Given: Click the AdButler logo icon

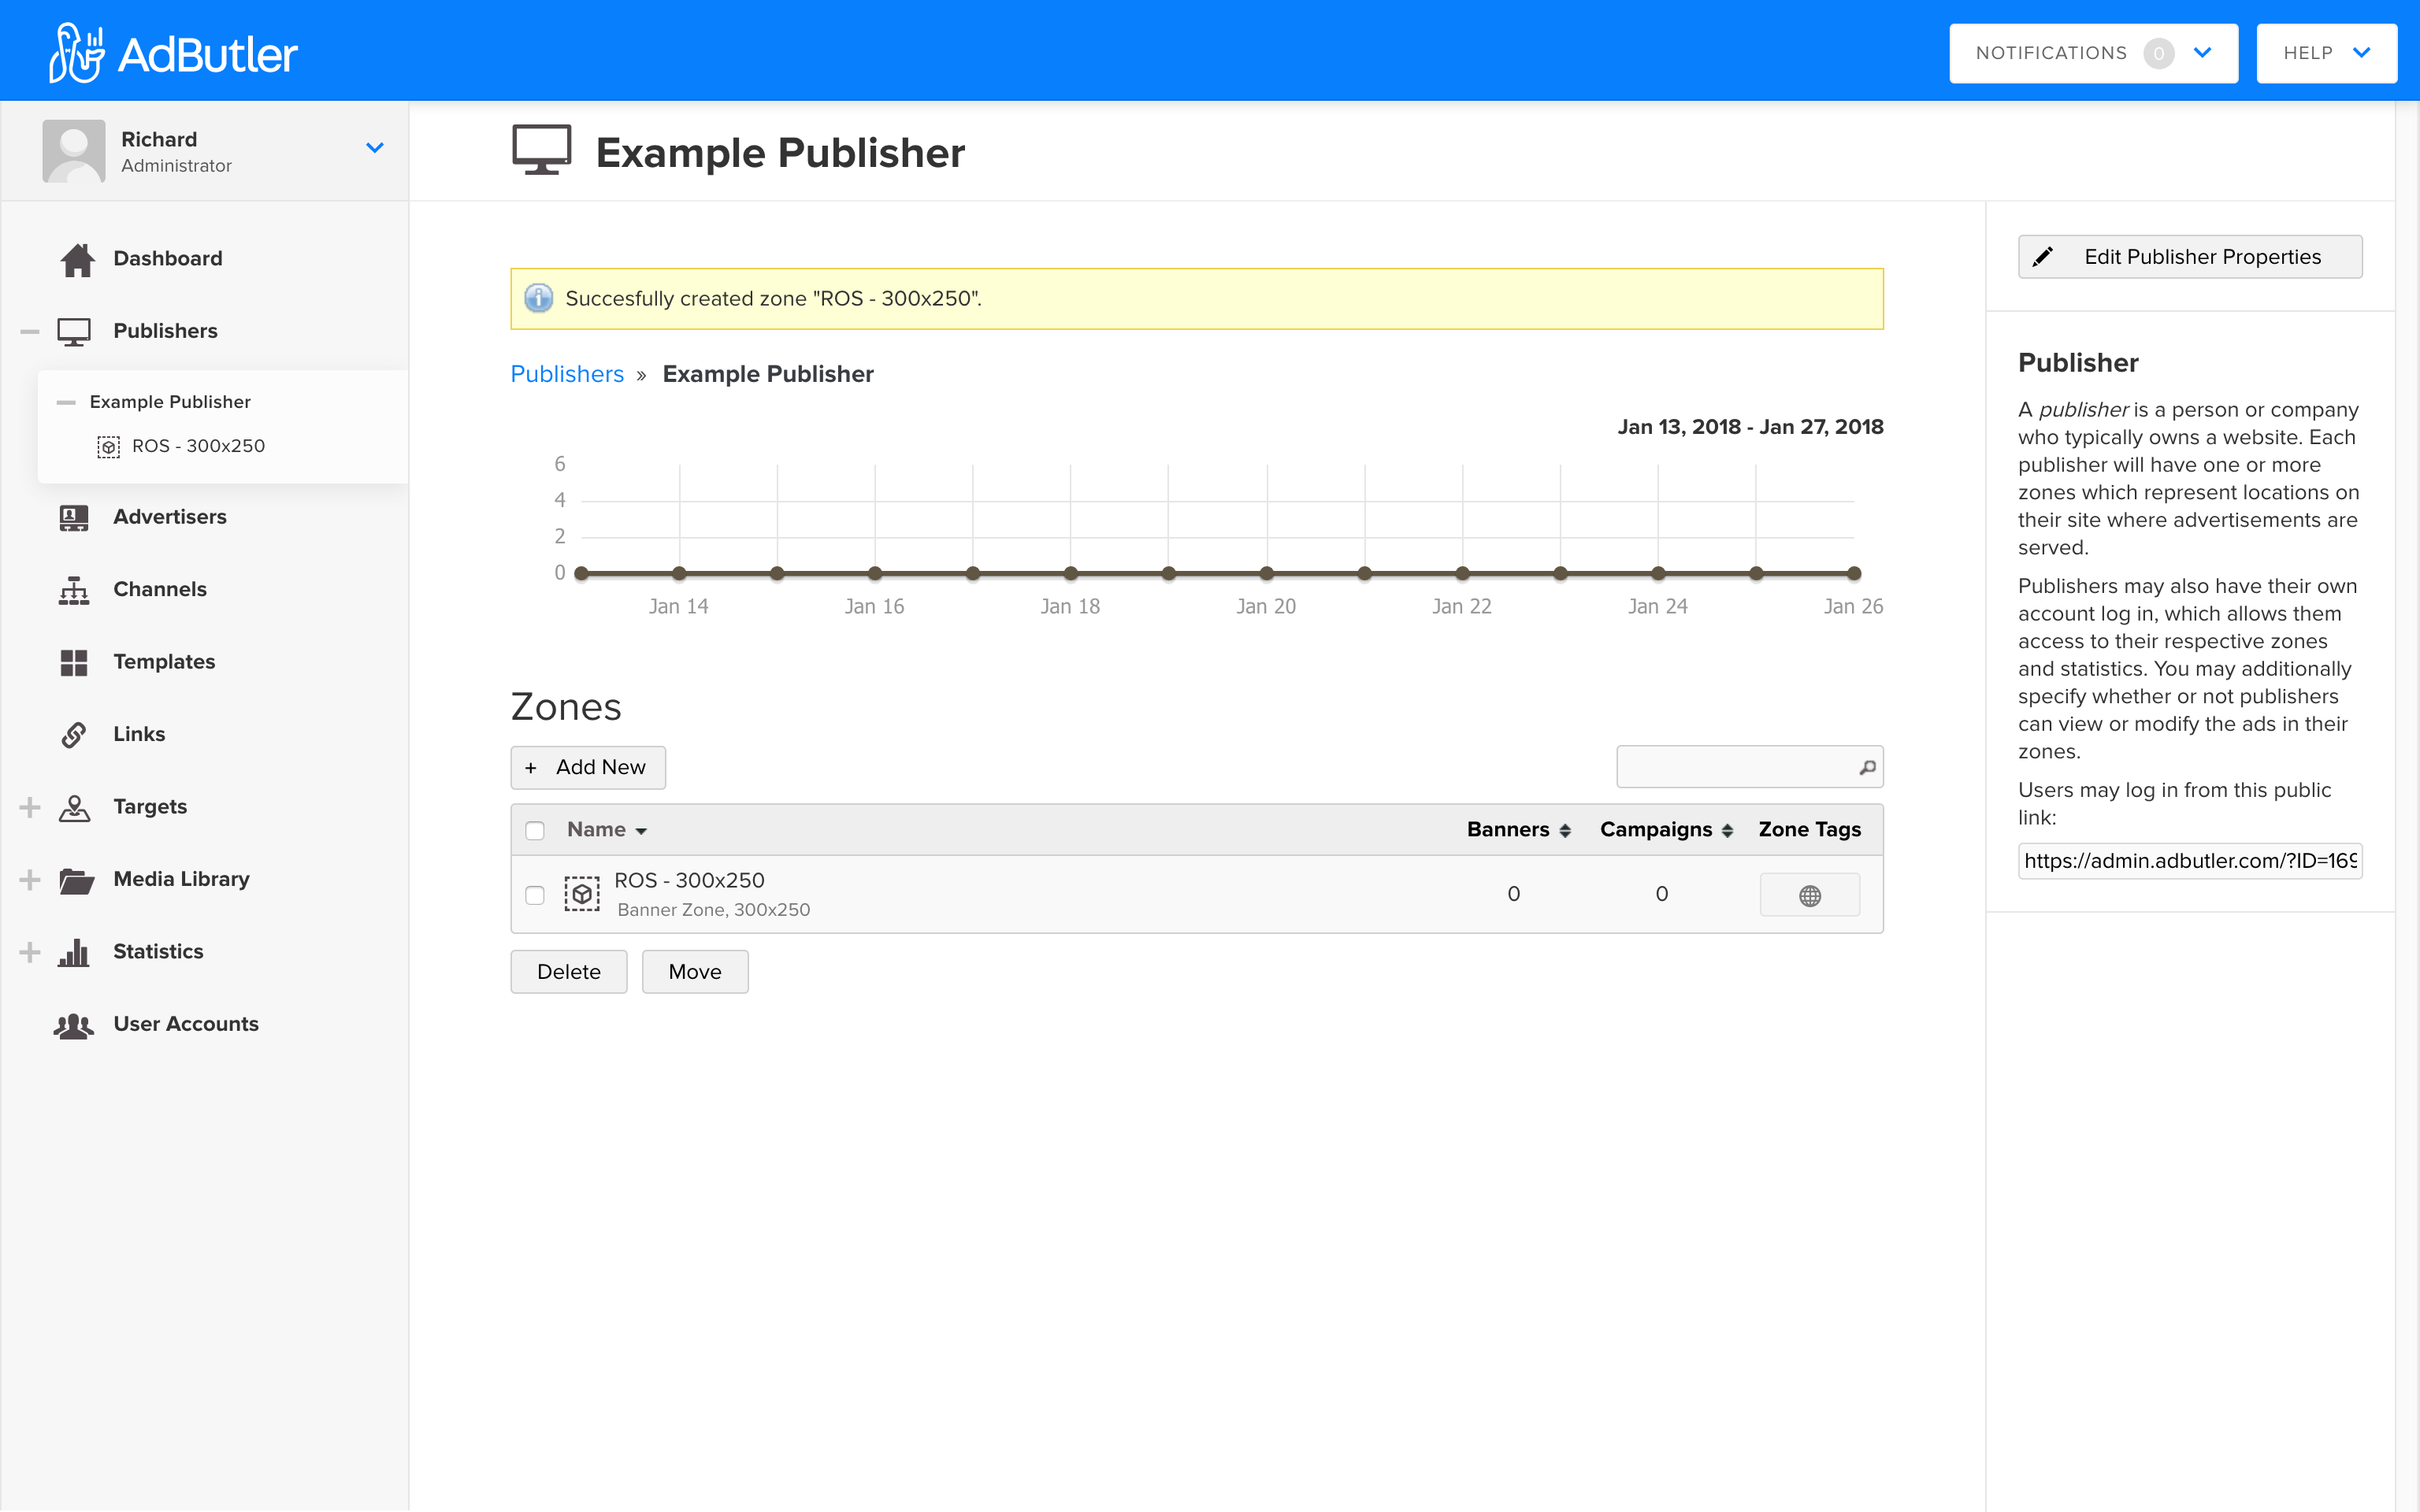Looking at the screenshot, I should click(76, 53).
